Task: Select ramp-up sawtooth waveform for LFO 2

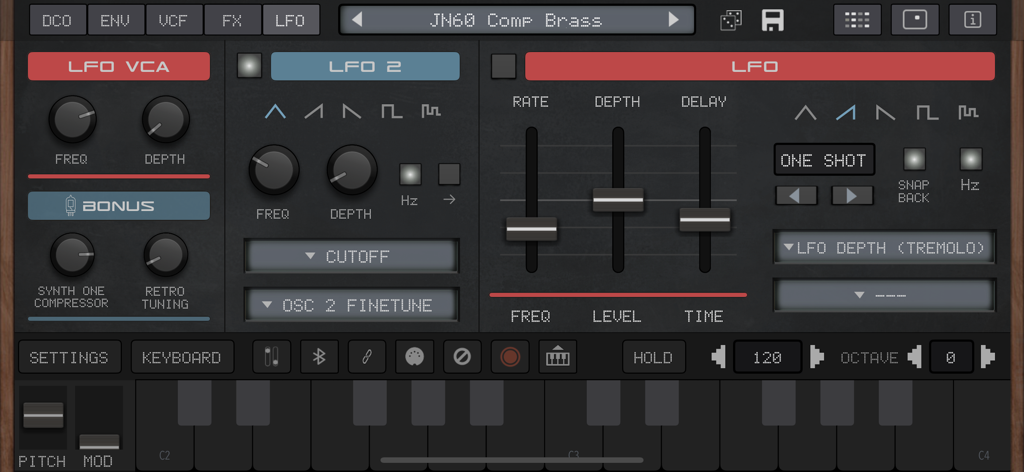Action: [x=314, y=112]
